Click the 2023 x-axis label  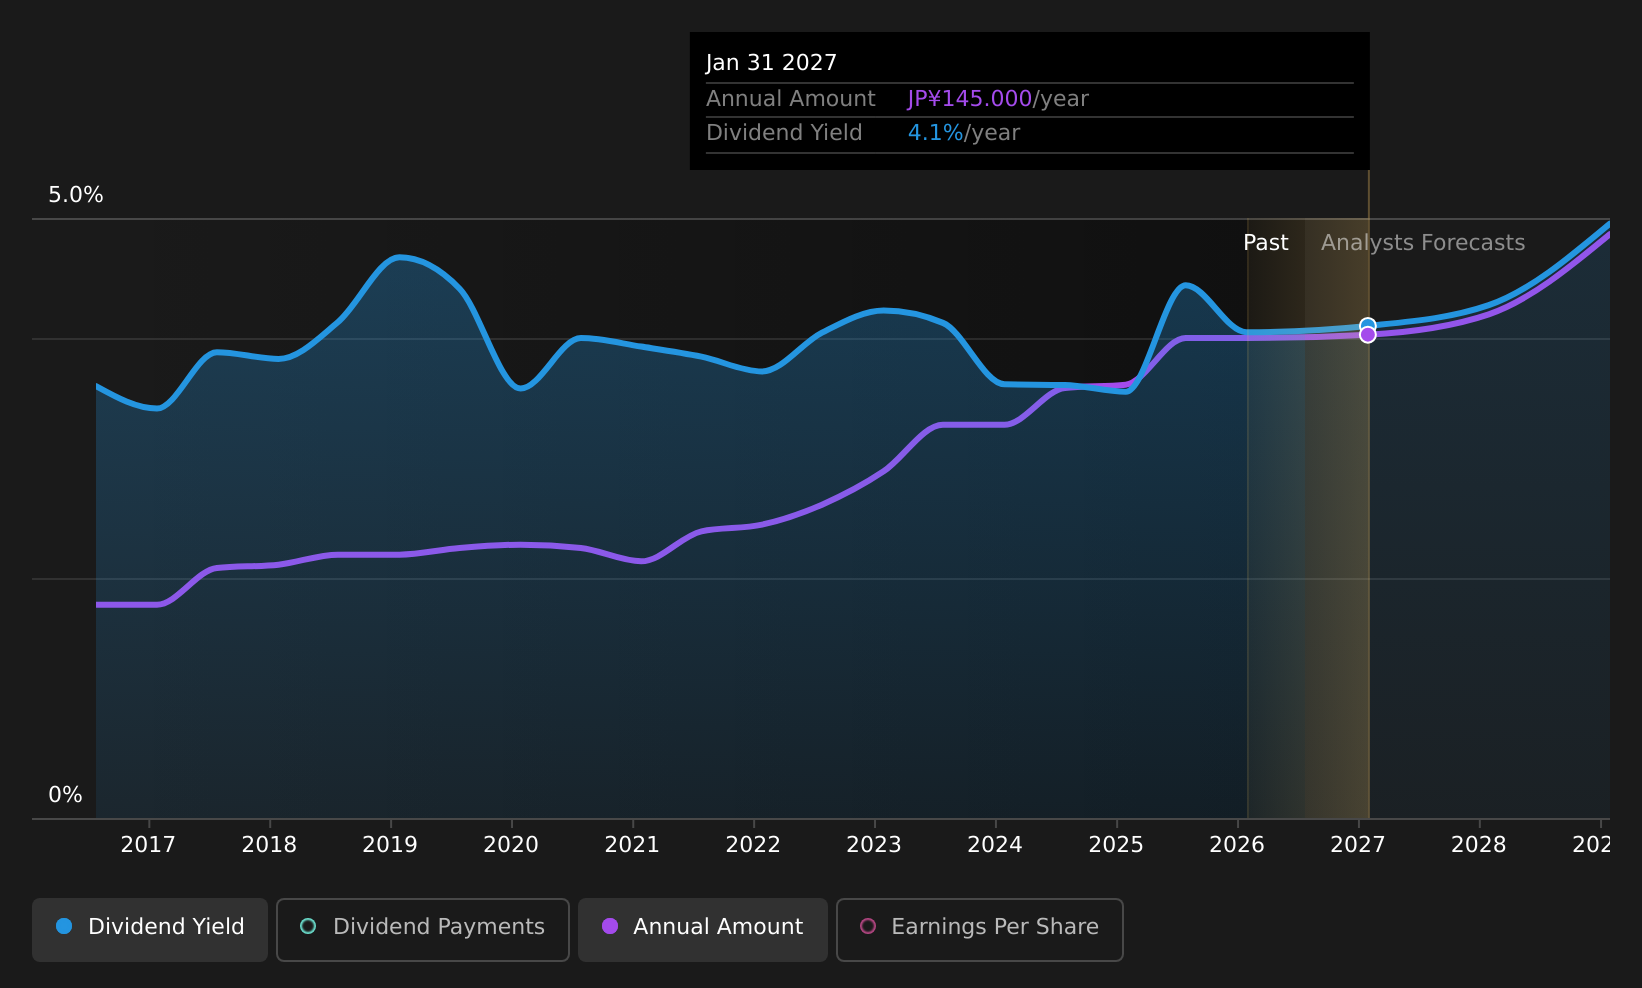click(874, 845)
